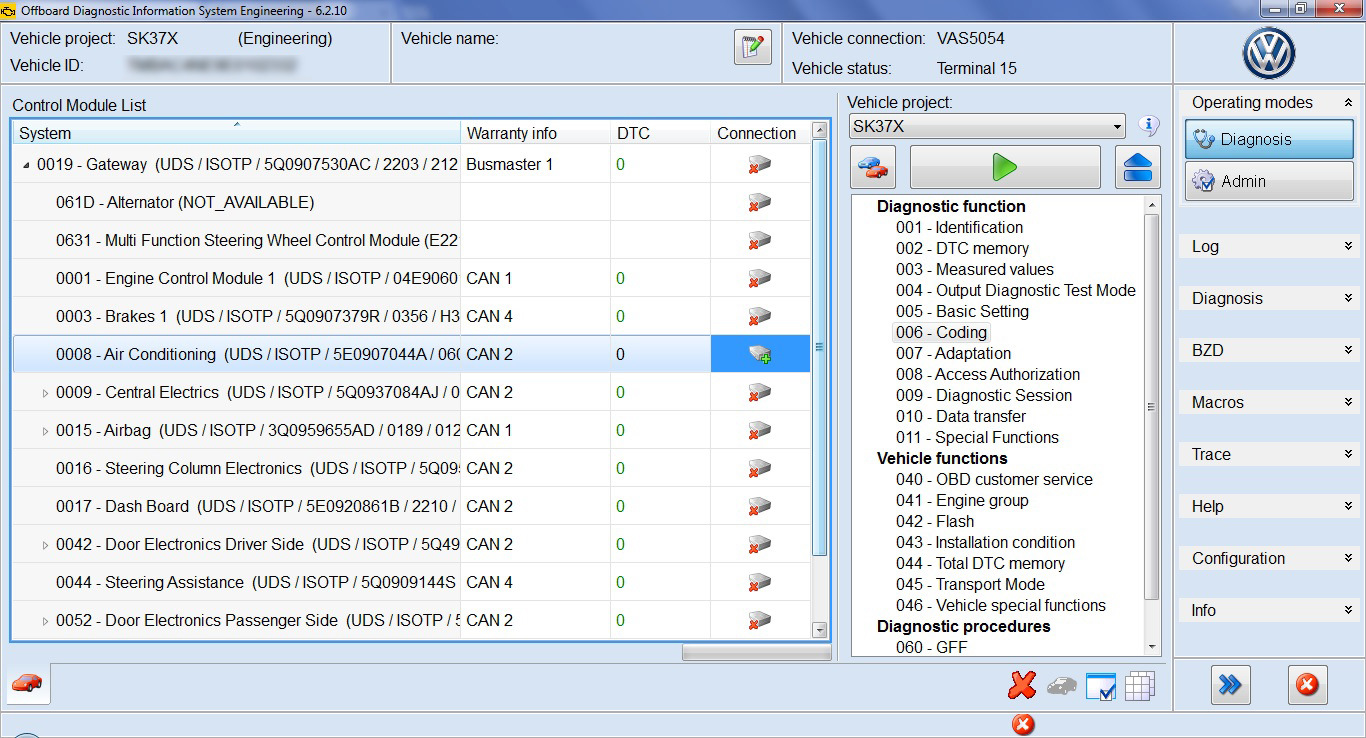Click the two-cars vehicle selection button
Viewport: 1366px width, 738px height.
pyautogui.click(x=873, y=168)
